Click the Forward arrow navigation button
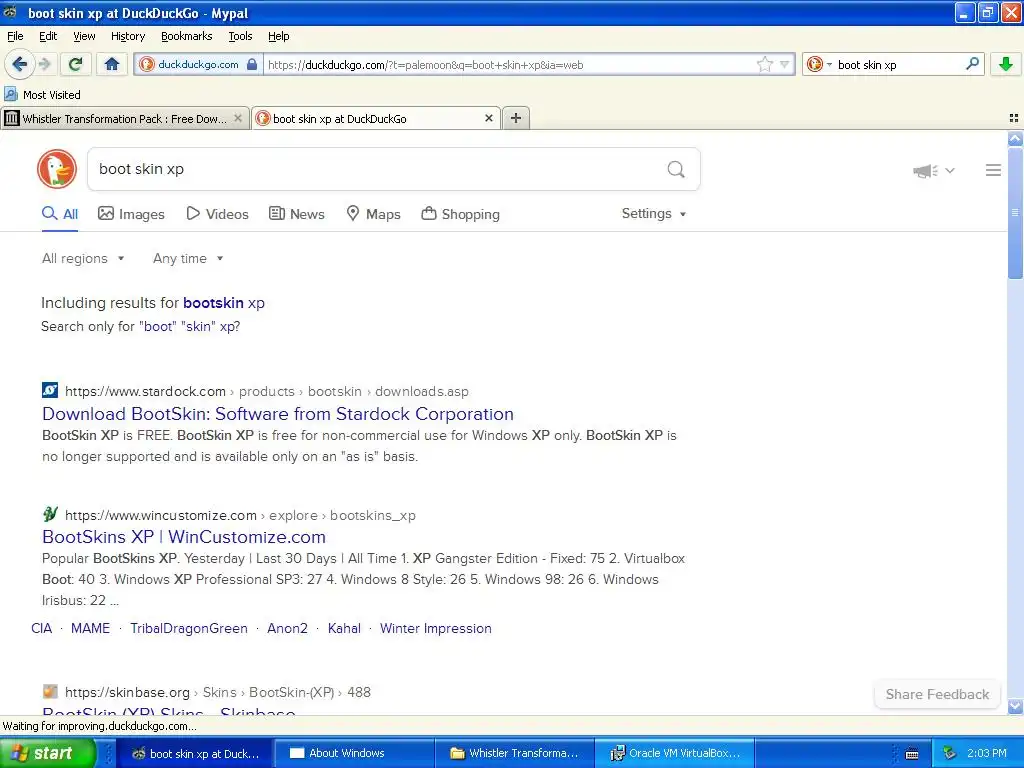This screenshot has height=768, width=1024. pos(44,64)
